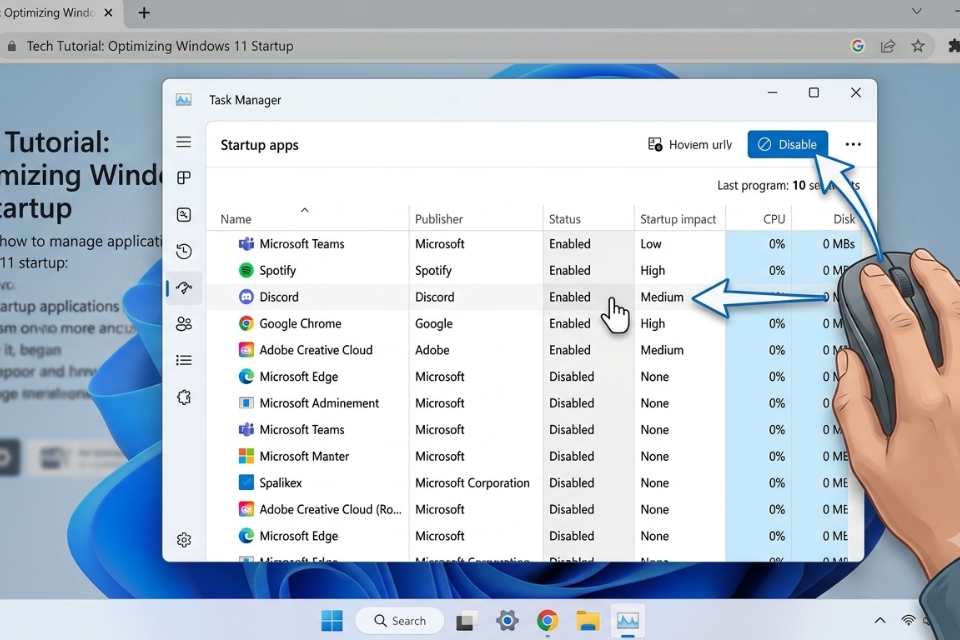Image resolution: width=960 pixels, height=640 pixels.
Task: Go to the Processes page icon in sidebar
Action: click(x=184, y=178)
